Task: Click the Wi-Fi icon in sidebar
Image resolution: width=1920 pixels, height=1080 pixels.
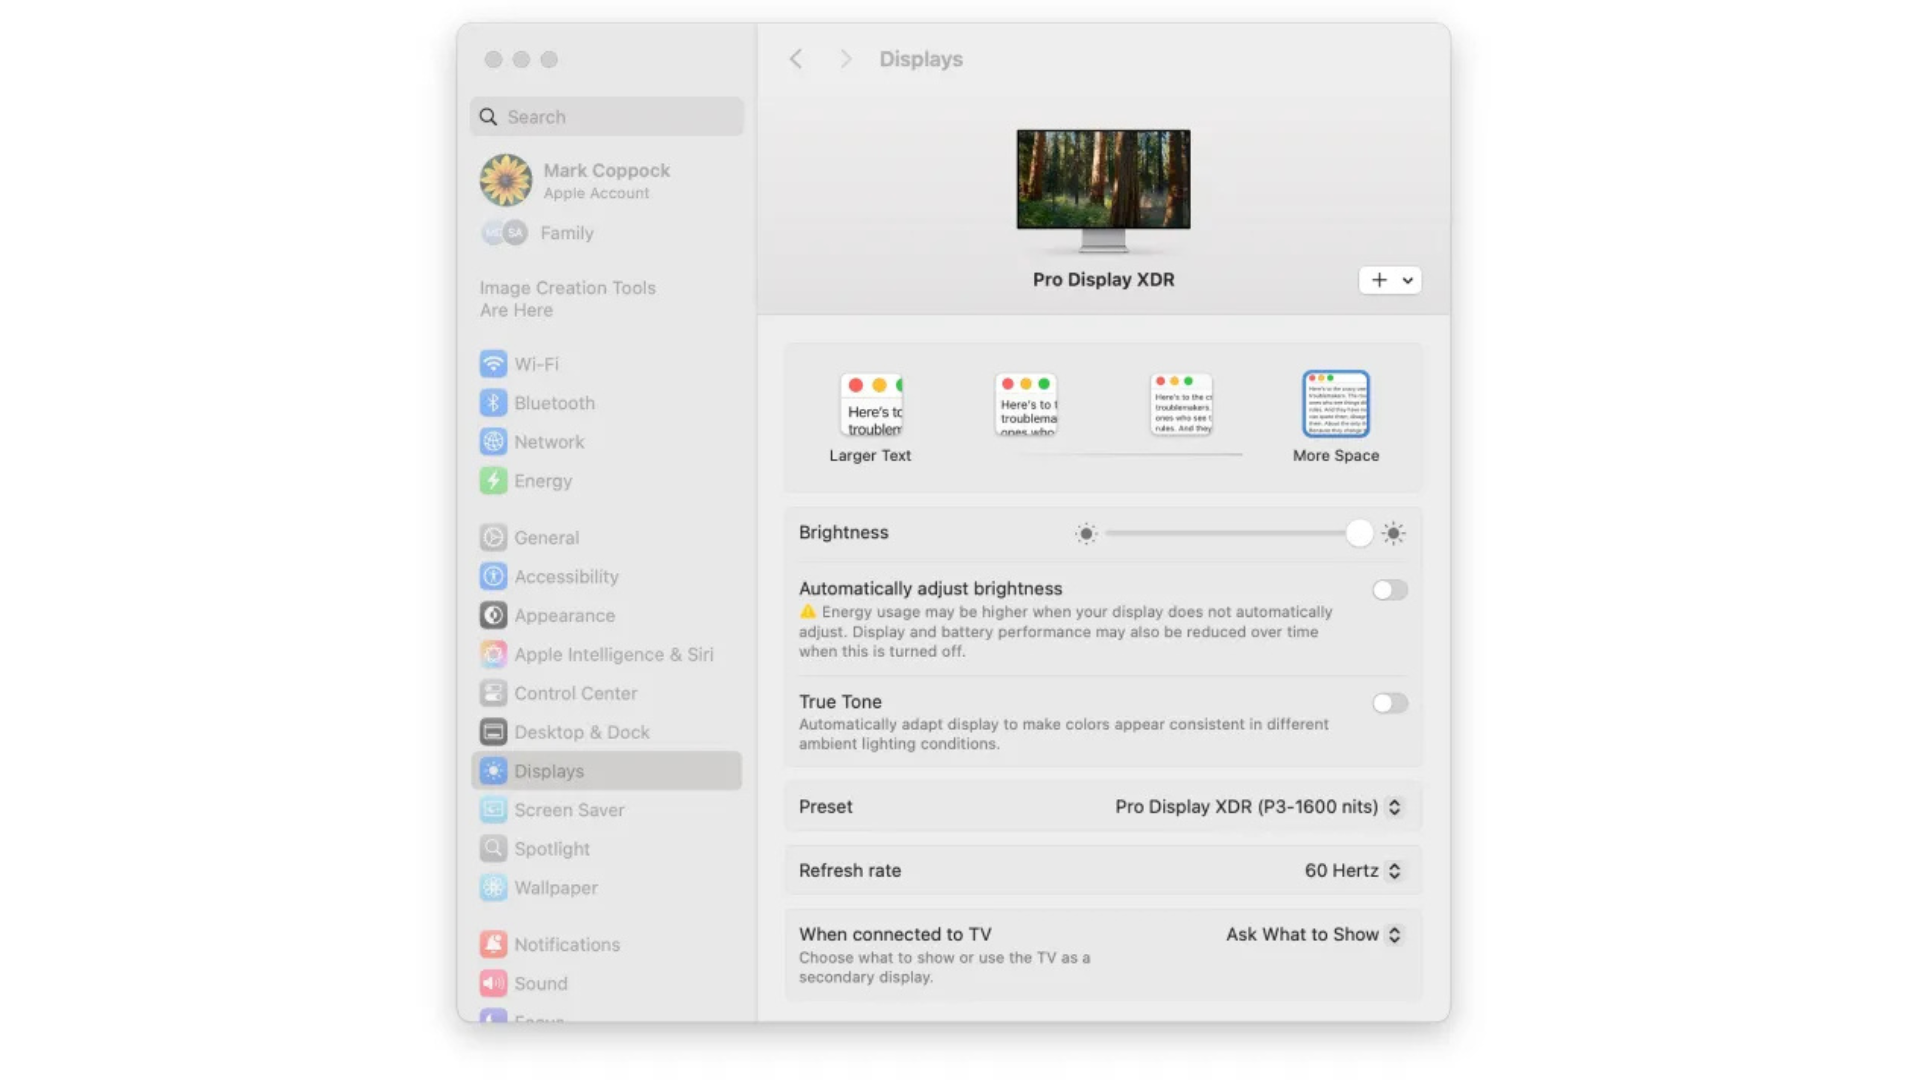Action: click(493, 364)
